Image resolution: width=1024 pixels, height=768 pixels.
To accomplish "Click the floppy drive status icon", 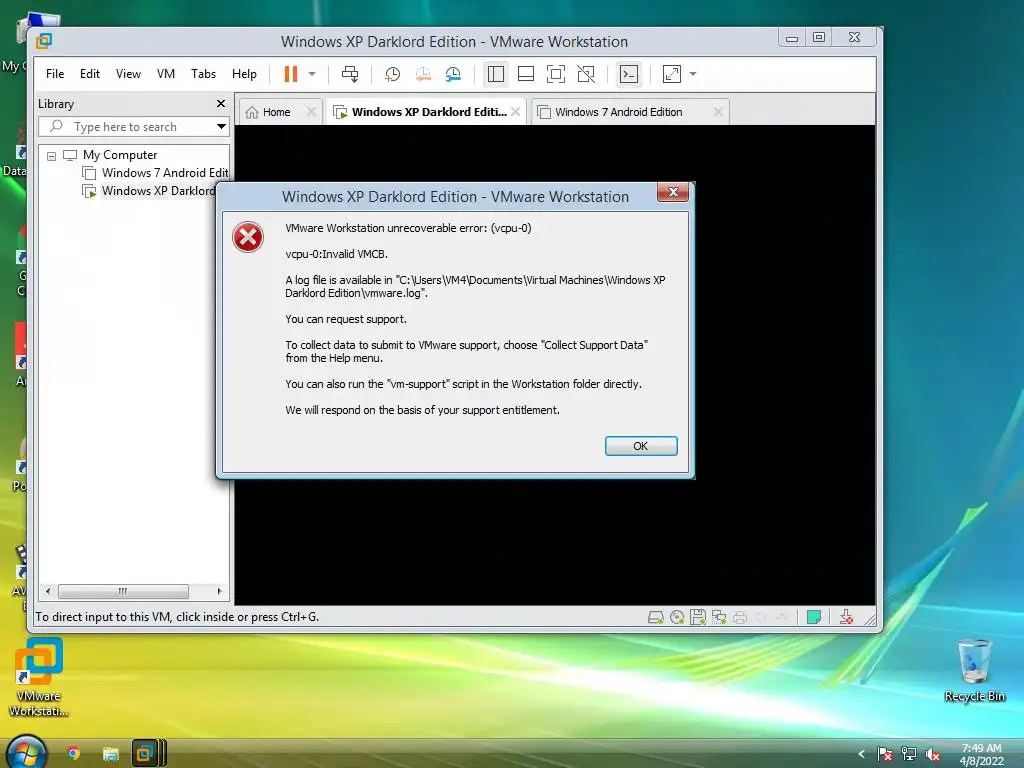I will click(698, 617).
